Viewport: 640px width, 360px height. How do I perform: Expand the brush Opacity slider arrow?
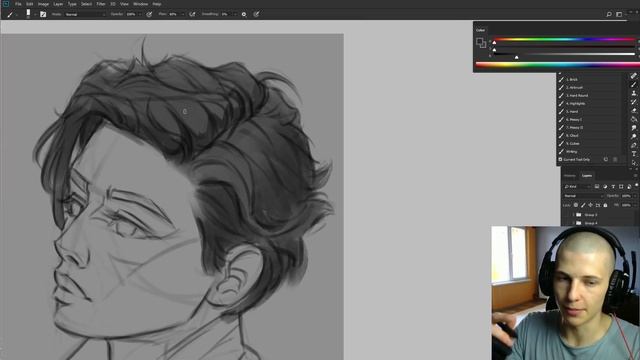click(140, 14)
